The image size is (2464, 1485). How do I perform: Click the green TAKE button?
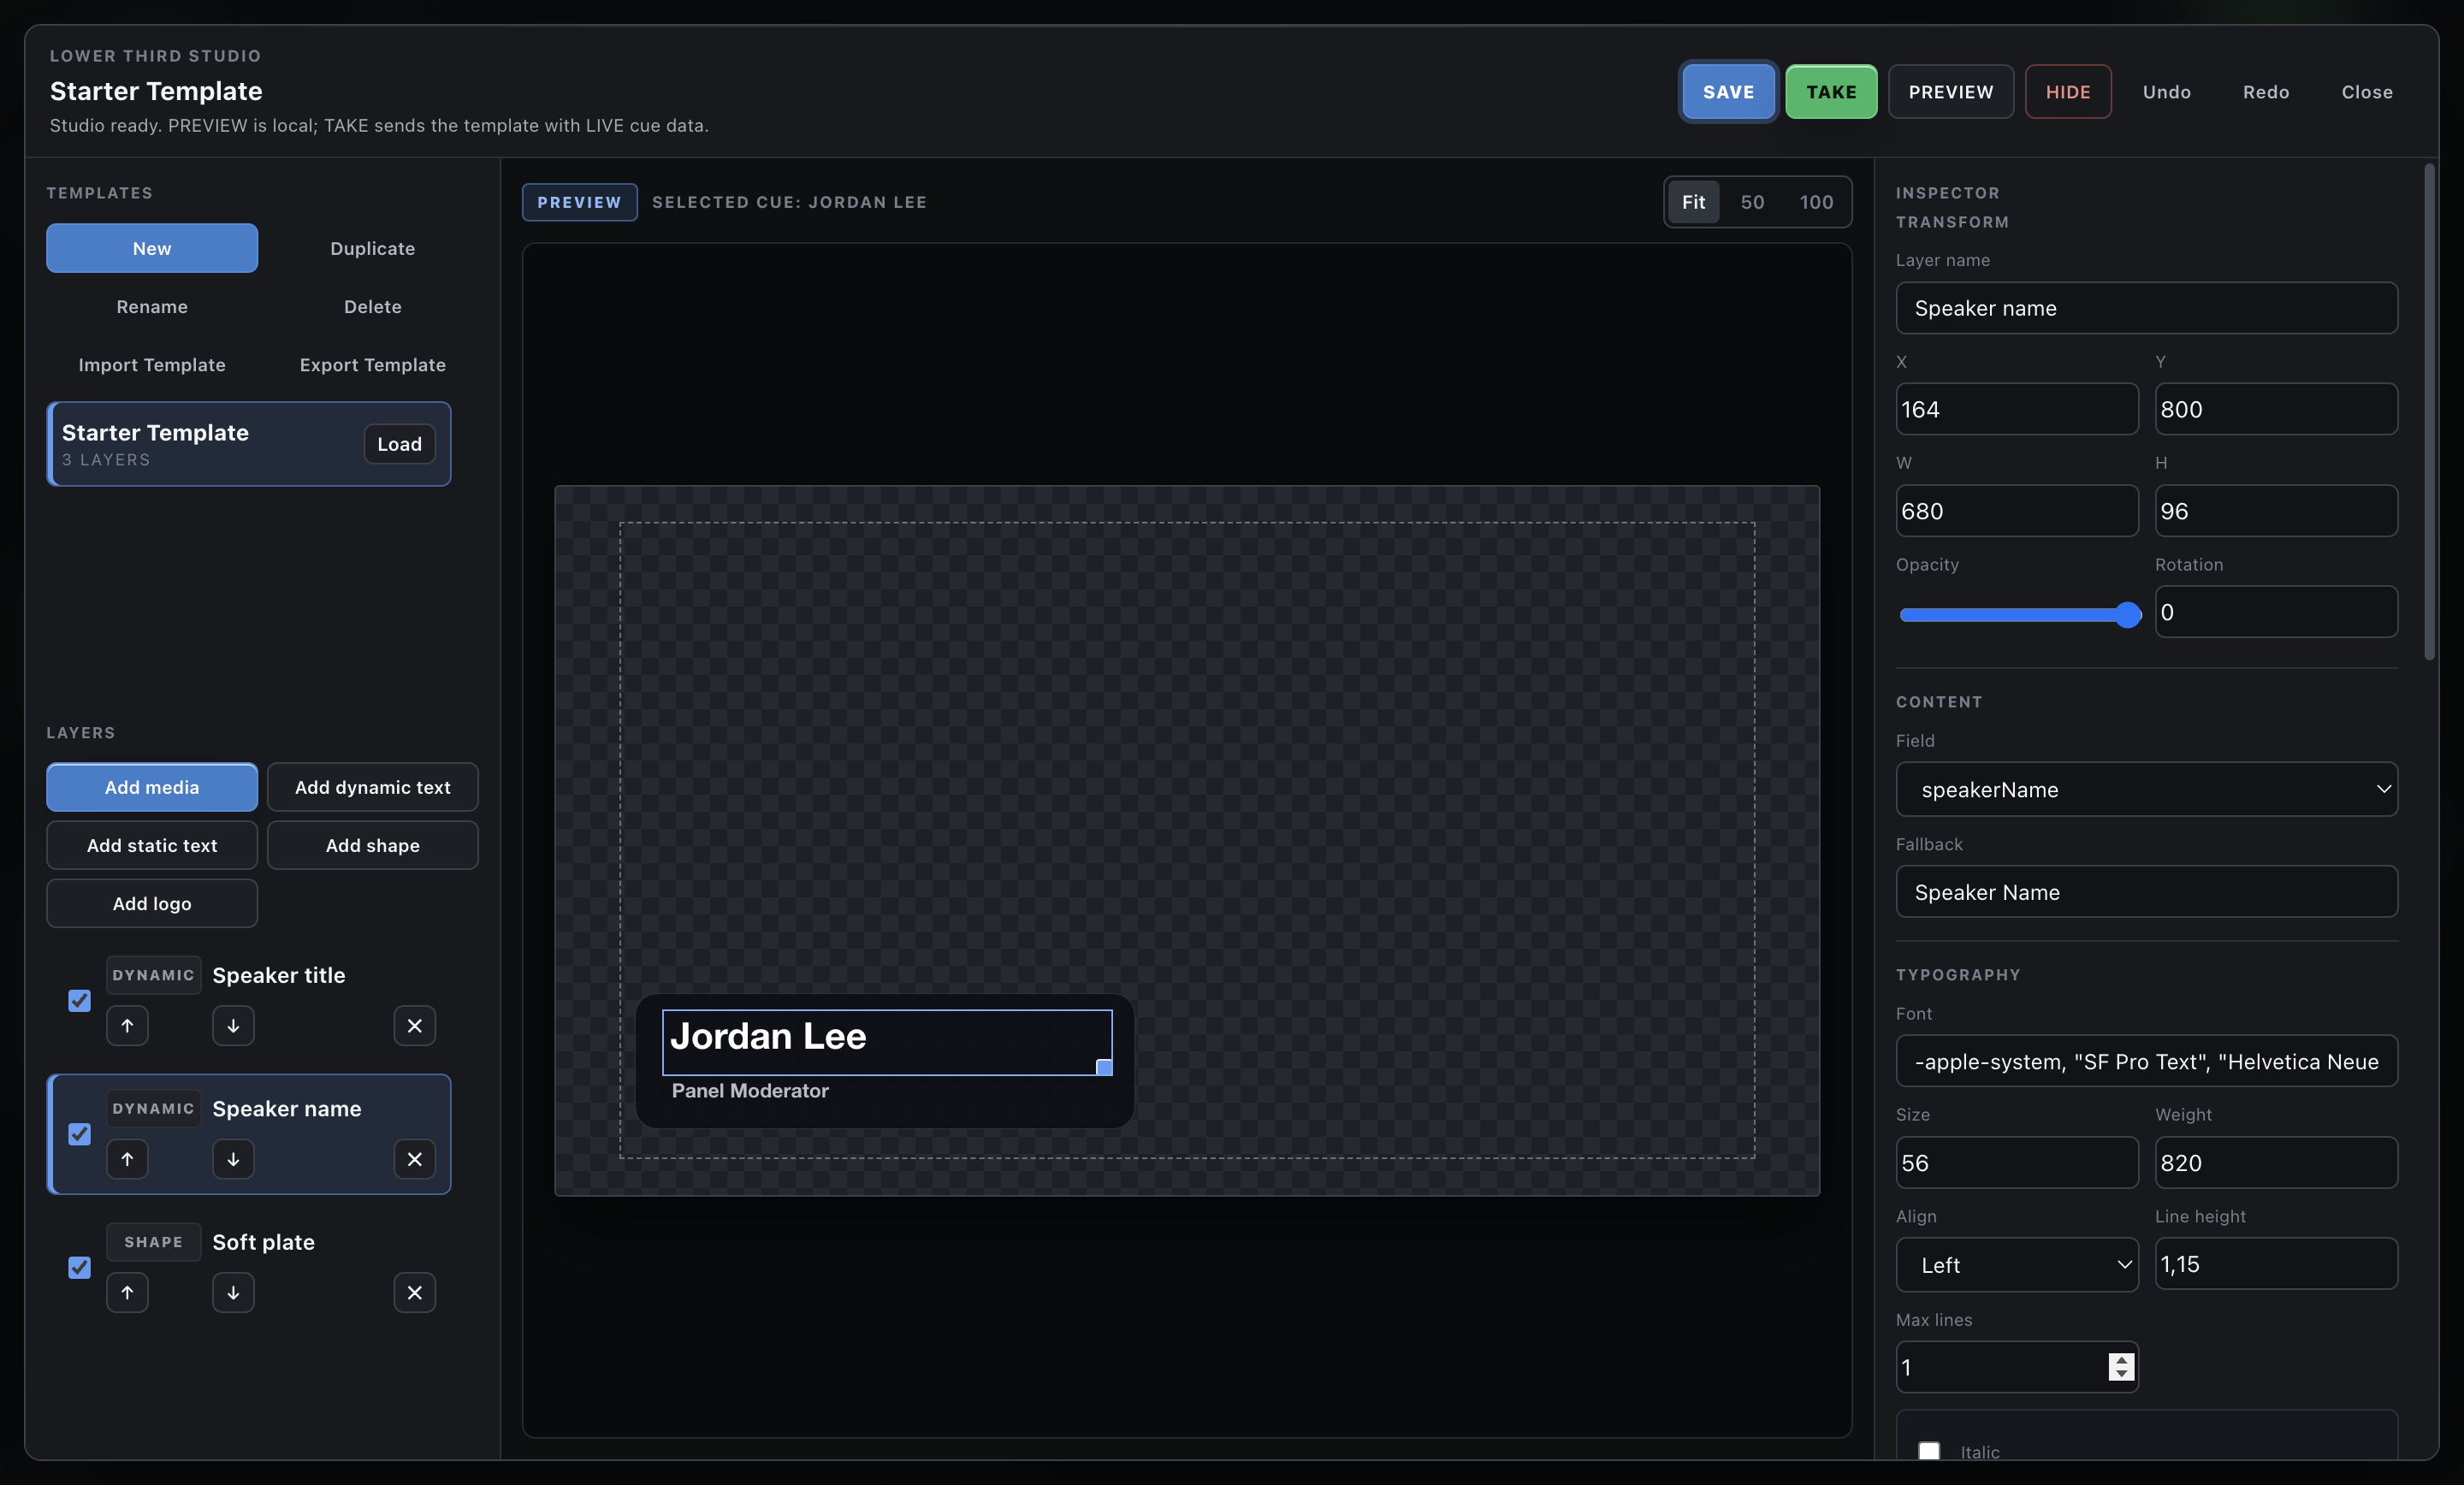click(x=1831, y=91)
